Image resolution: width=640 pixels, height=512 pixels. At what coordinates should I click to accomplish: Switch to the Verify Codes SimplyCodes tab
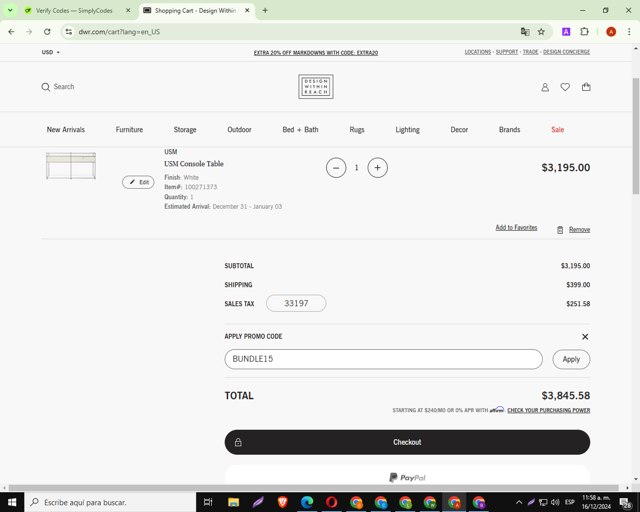(x=73, y=11)
